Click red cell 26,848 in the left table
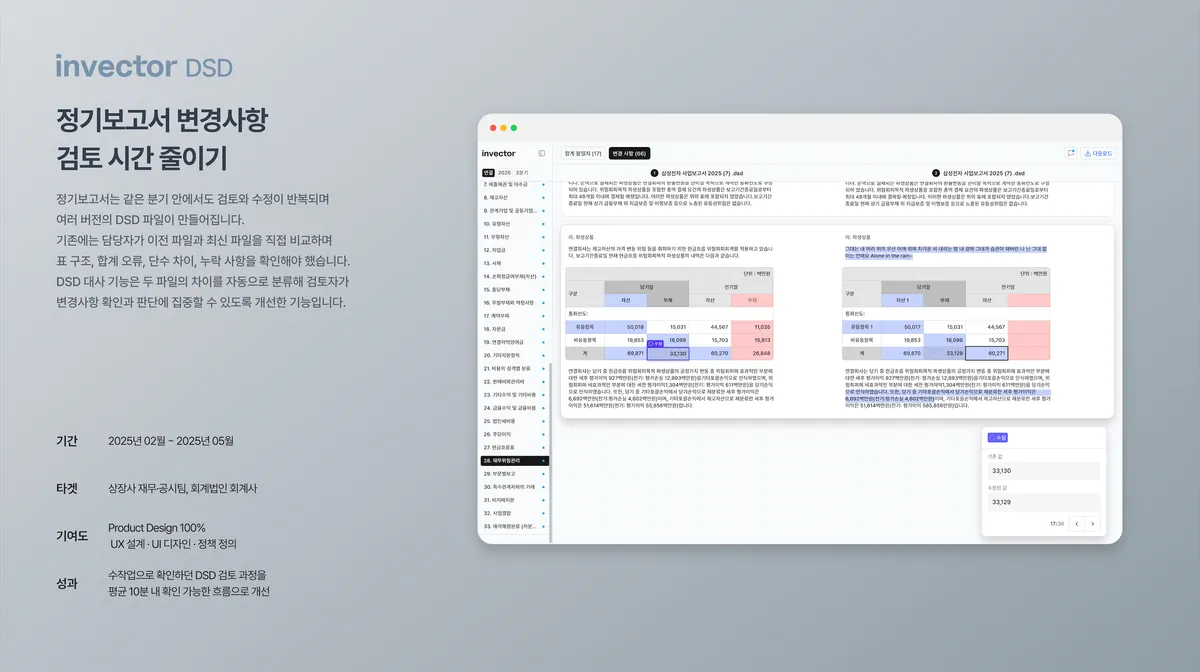Viewport: 1200px width, 672px height. [x=751, y=353]
